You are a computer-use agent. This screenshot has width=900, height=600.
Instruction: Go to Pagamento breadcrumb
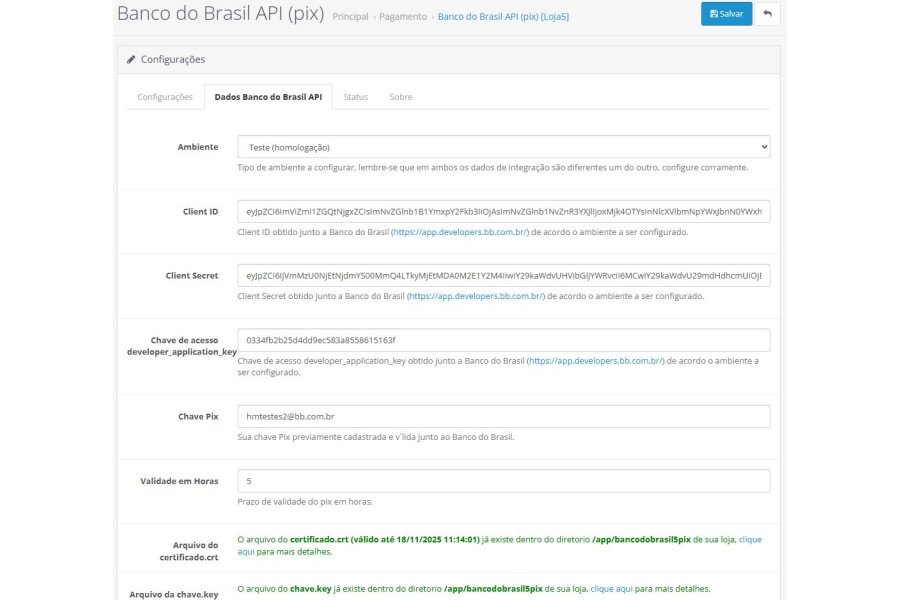(403, 17)
